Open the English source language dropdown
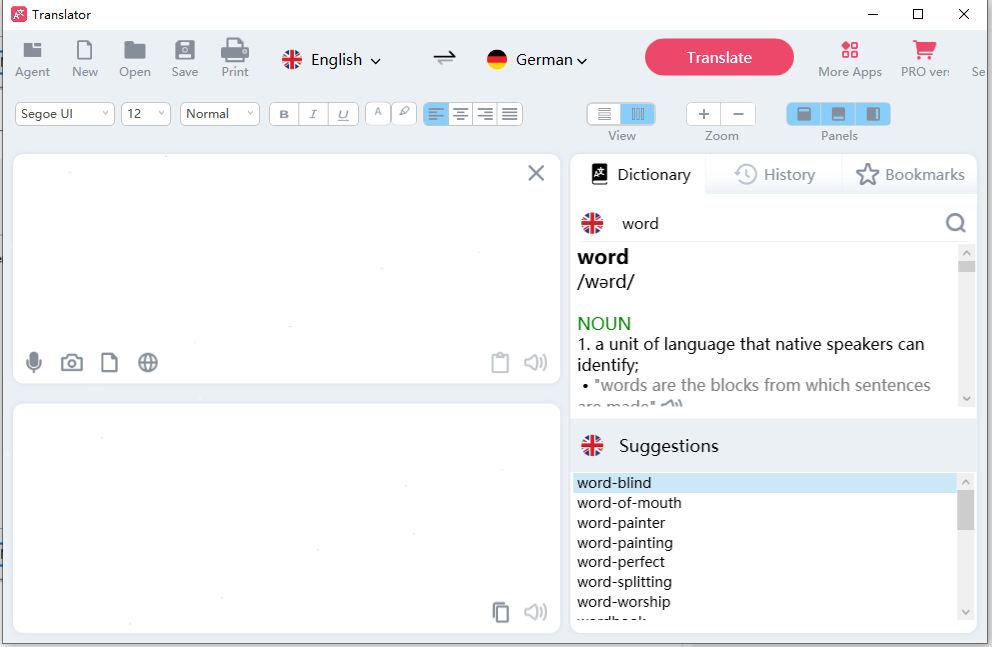The height and width of the screenshot is (647, 992). 332,59
